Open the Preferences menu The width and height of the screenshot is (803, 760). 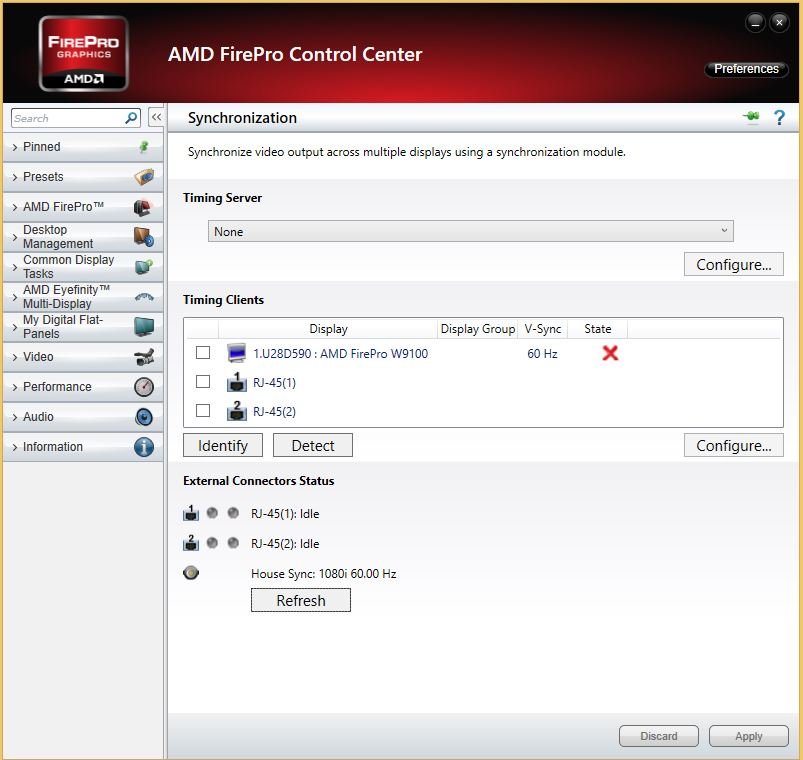click(746, 69)
